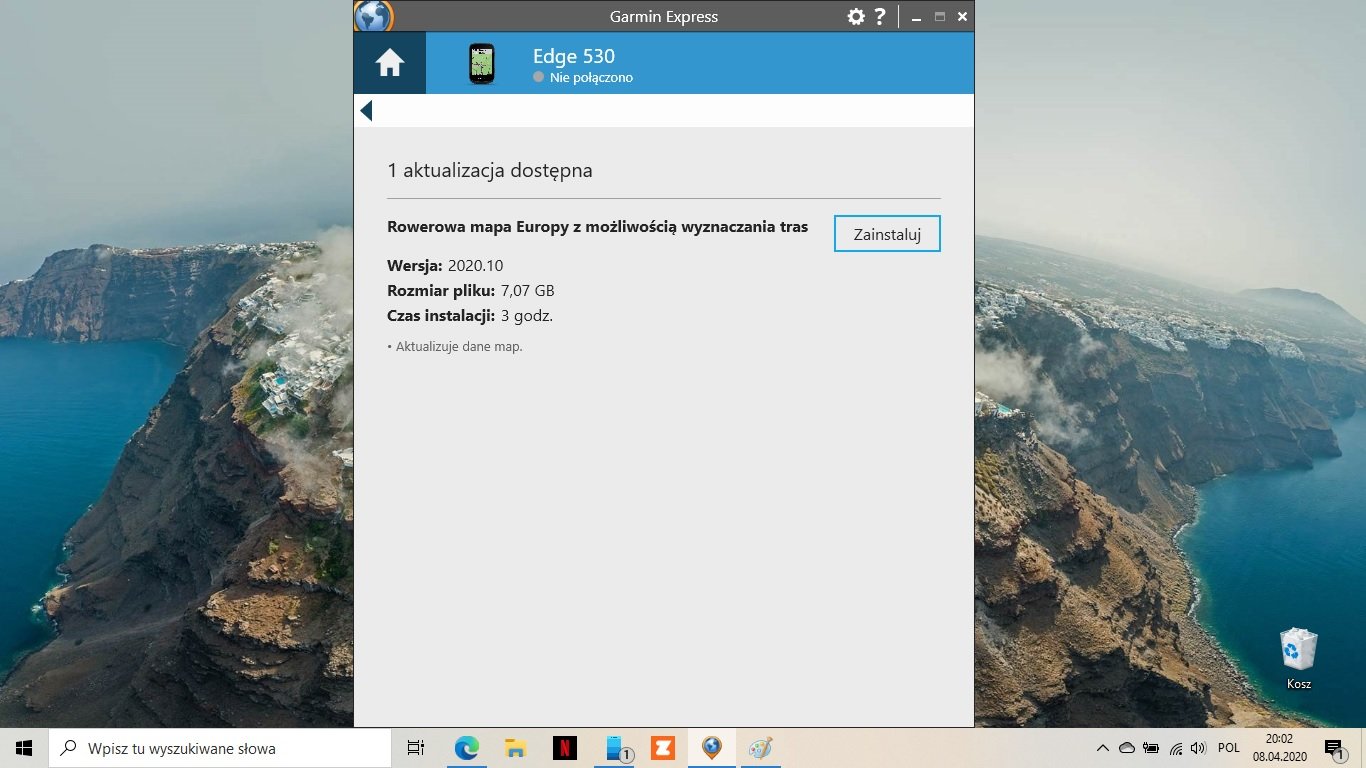Screen dimensions: 1366x768
Task: Click the '1 aktualizacja dostępna' heading
Action: coord(490,170)
